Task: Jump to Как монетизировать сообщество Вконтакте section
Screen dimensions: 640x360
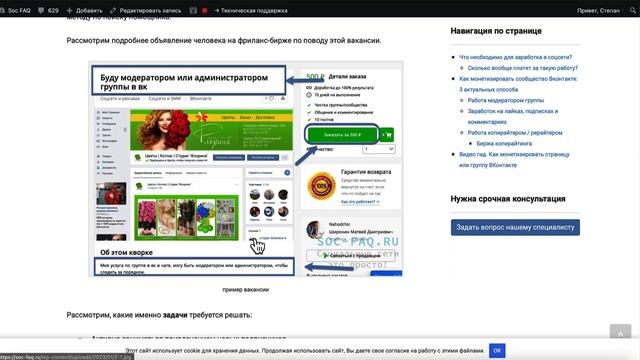Action: [x=518, y=84]
